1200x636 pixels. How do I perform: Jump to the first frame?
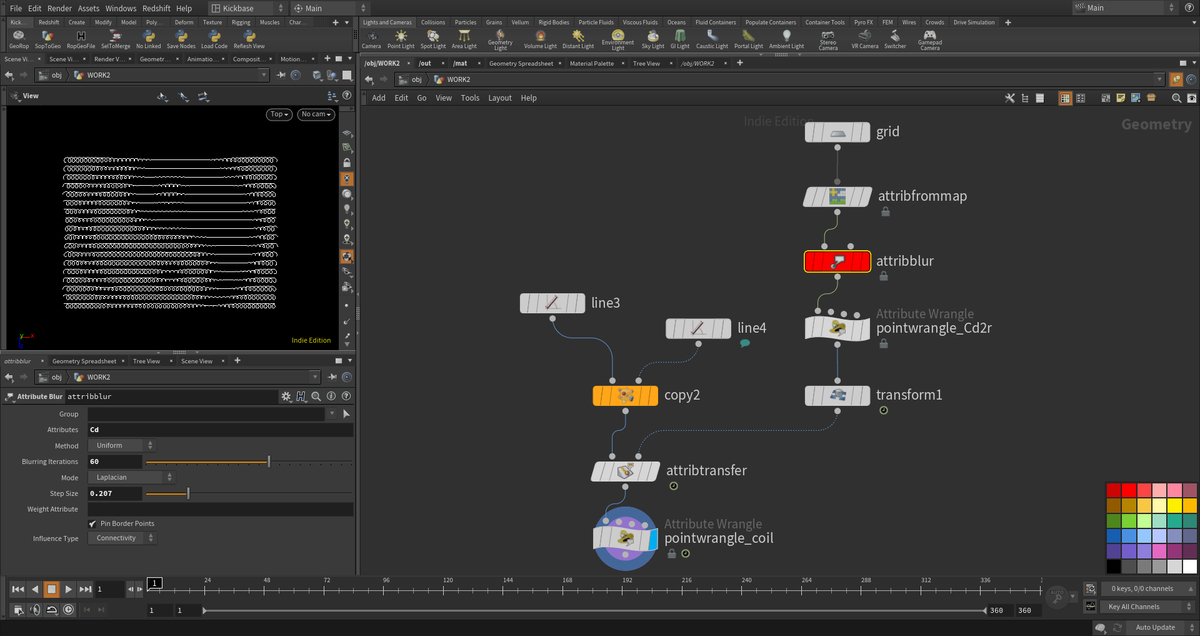[x=17, y=589]
